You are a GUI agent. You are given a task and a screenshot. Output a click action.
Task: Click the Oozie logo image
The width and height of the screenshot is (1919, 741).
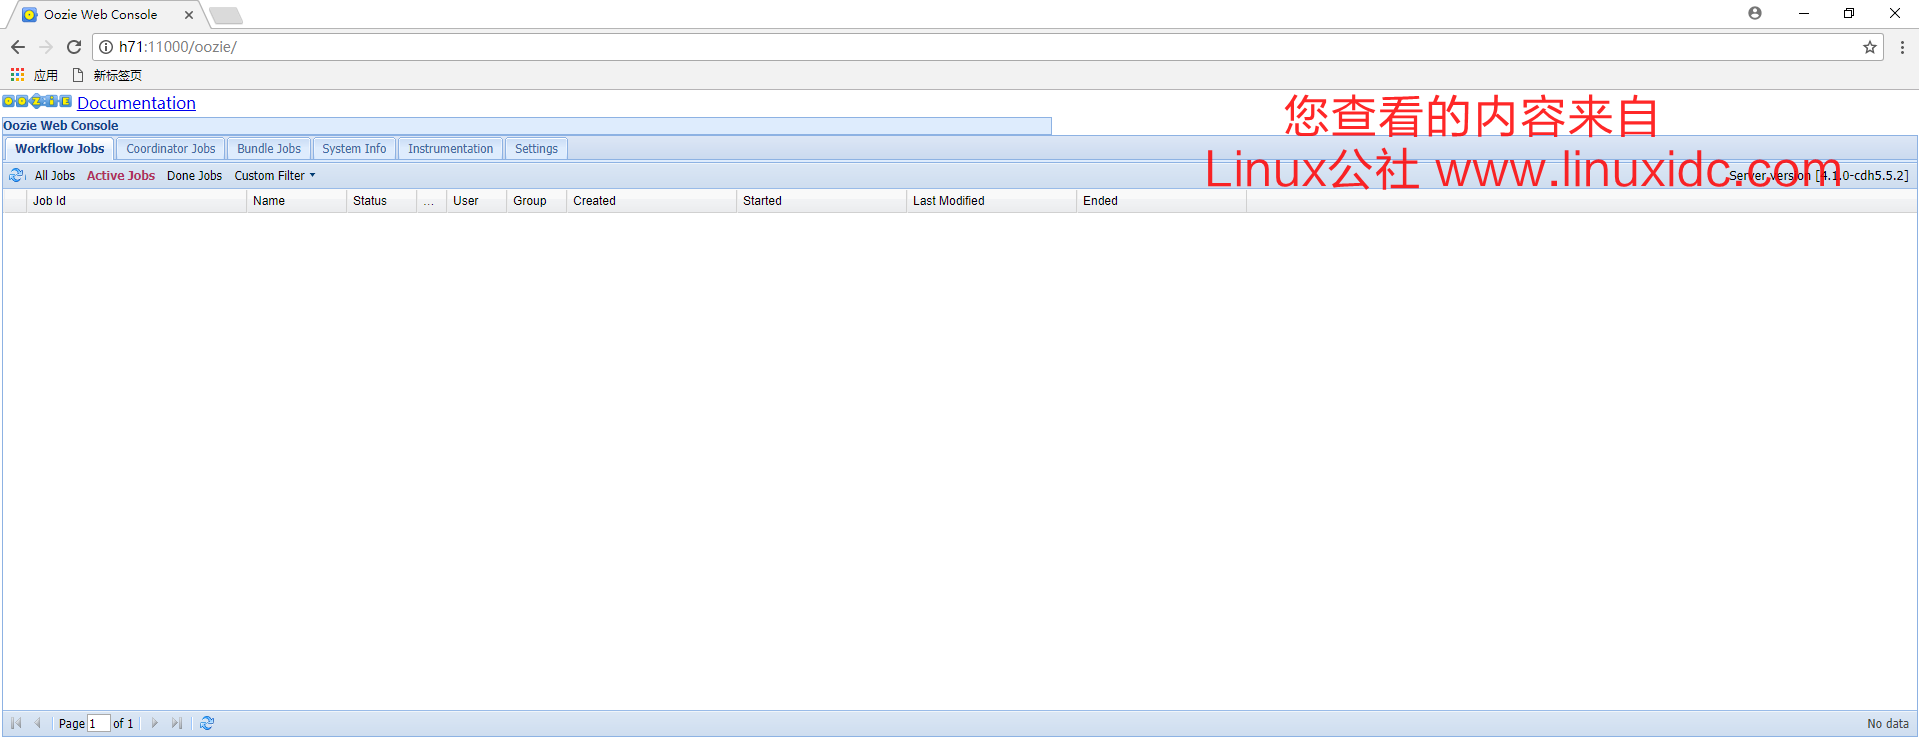click(x=37, y=101)
